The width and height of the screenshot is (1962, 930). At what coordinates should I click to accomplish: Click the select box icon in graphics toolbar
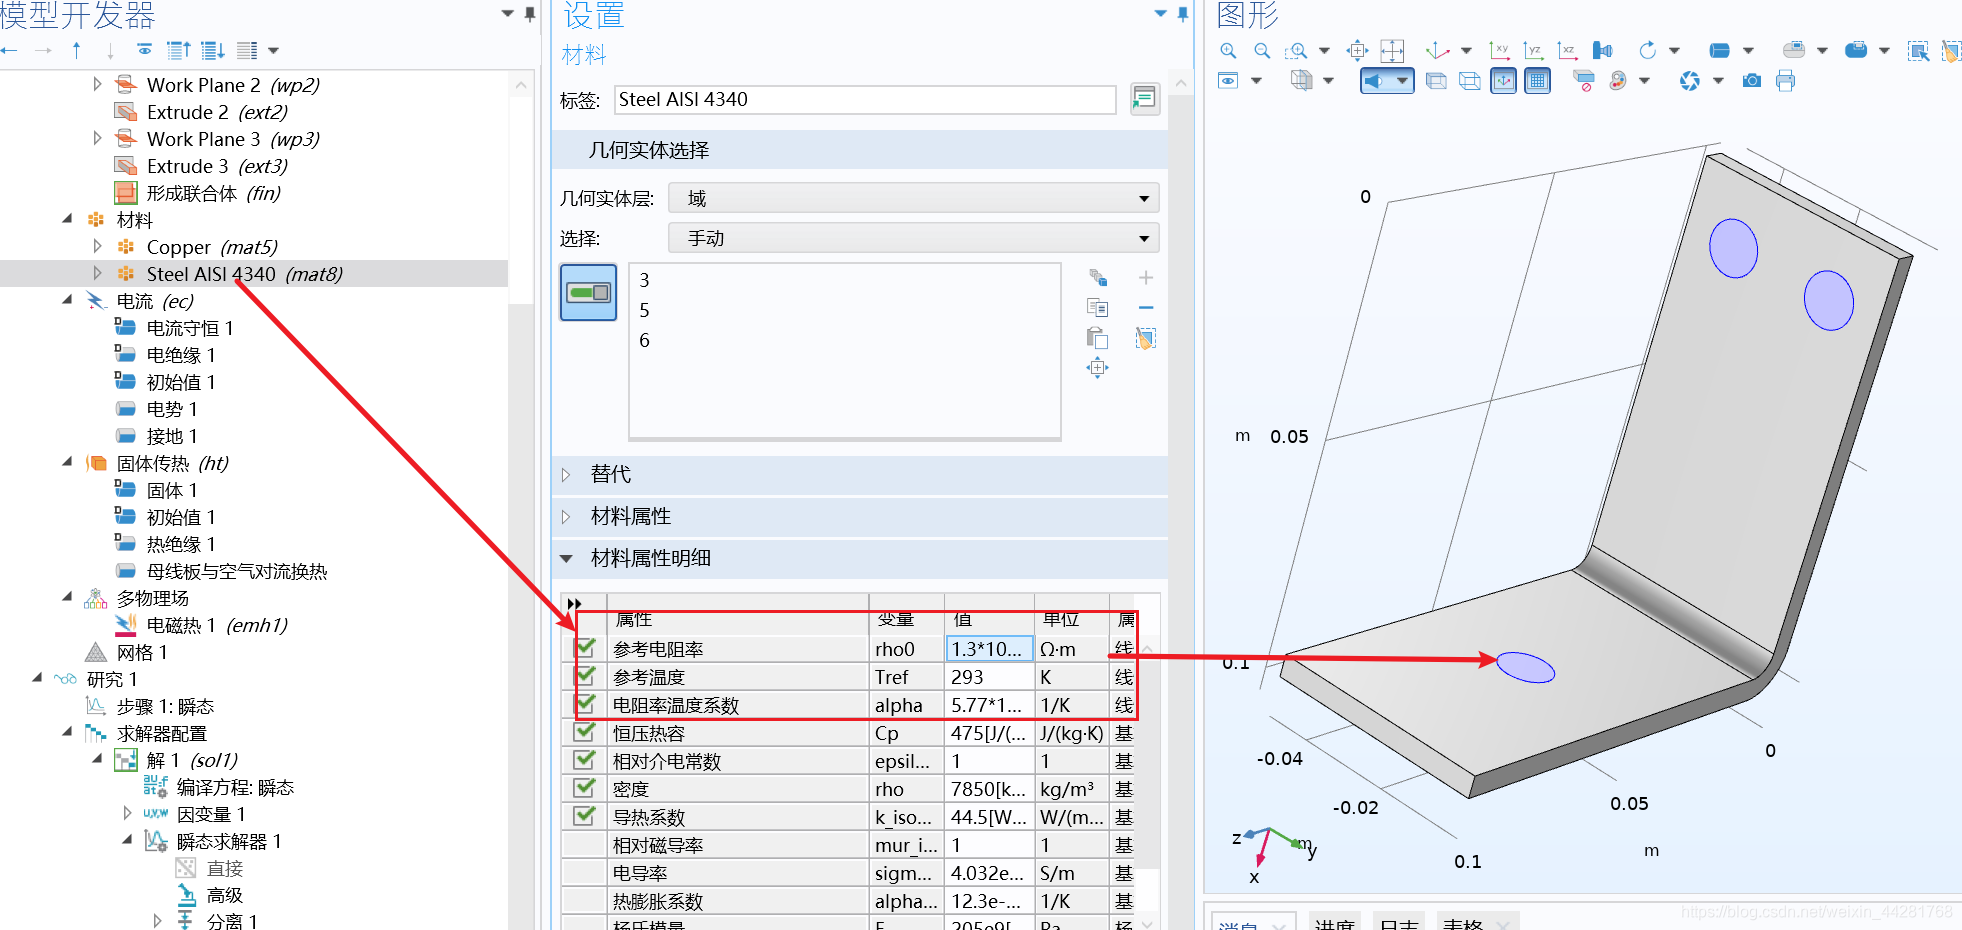tap(1918, 50)
